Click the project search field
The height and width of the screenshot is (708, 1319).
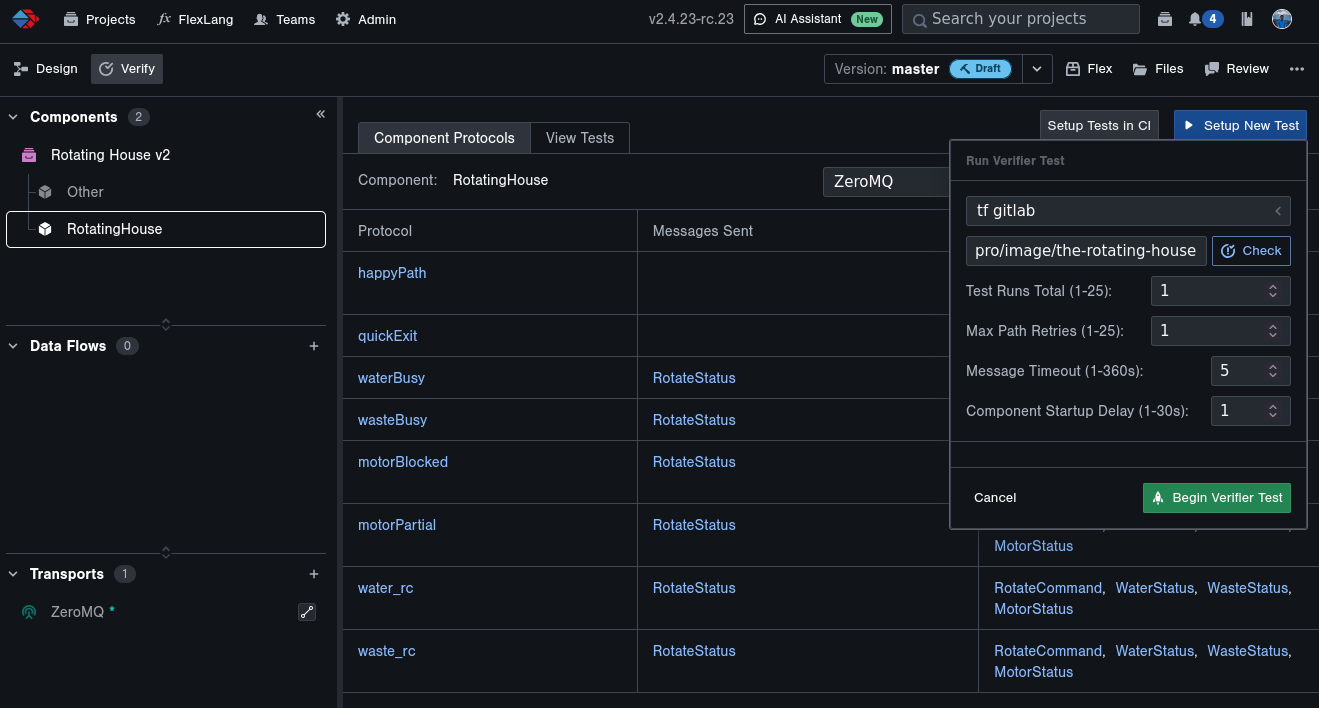(x=1020, y=19)
